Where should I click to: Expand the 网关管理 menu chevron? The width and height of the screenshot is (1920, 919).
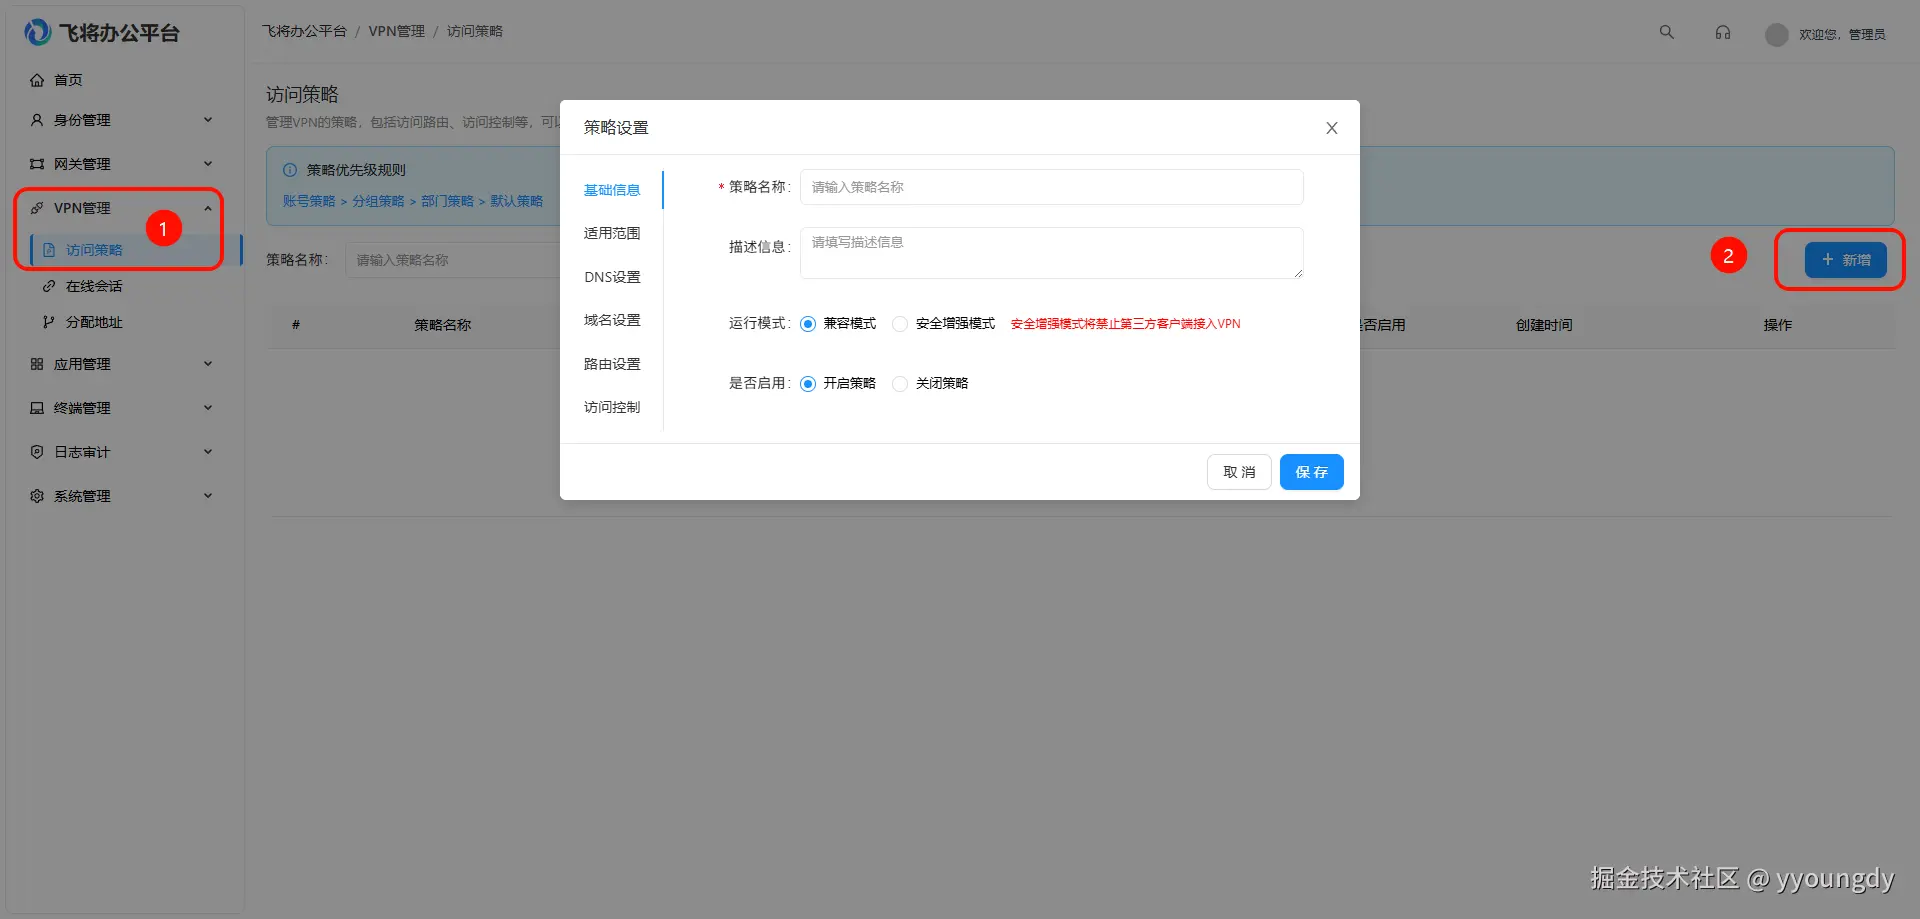[x=208, y=164]
